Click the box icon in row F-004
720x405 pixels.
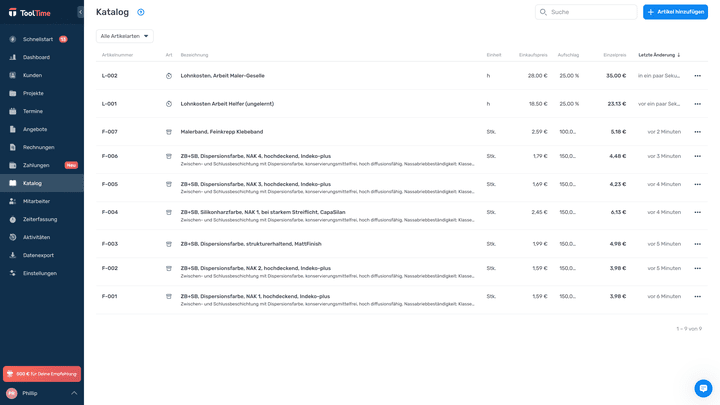[x=169, y=212]
